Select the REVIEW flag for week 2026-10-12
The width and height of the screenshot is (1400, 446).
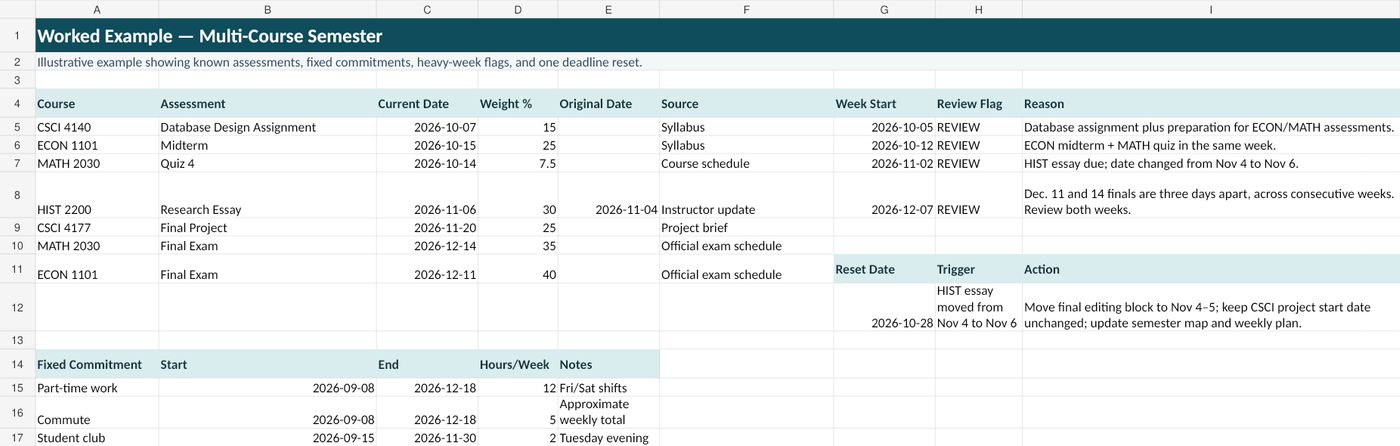978,145
